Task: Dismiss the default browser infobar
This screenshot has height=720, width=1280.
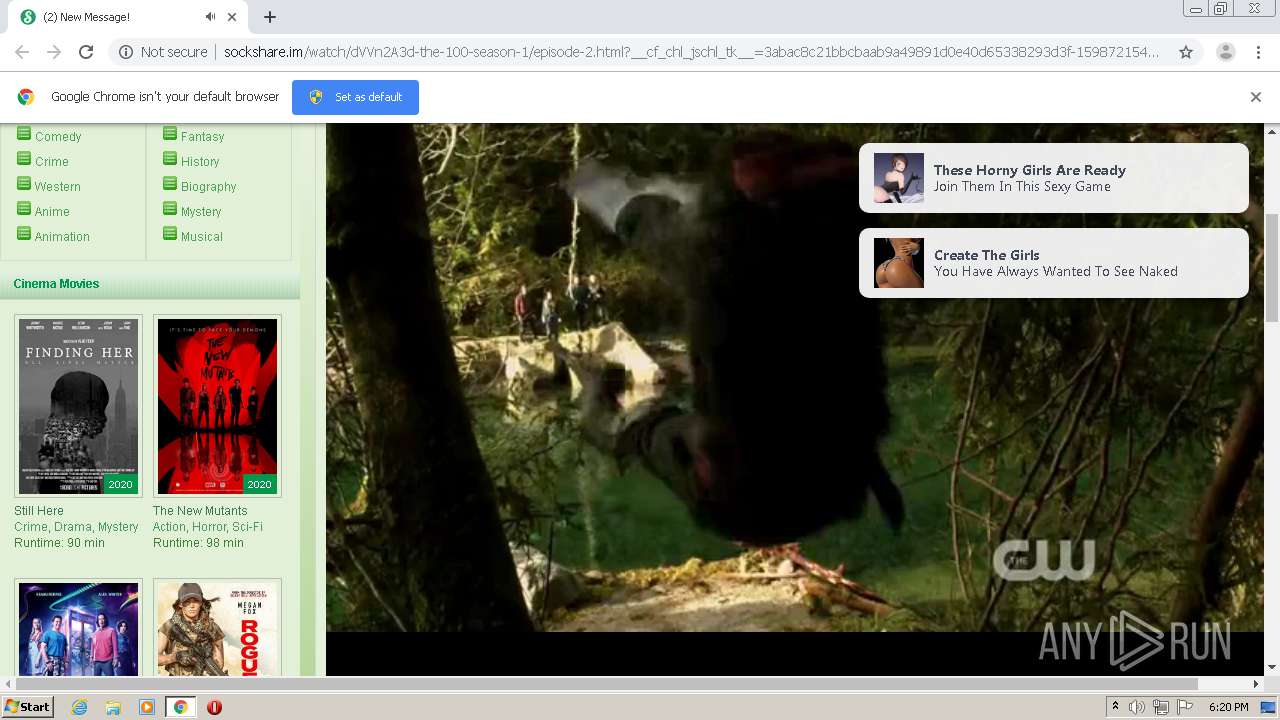Action: (x=1256, y=97)
